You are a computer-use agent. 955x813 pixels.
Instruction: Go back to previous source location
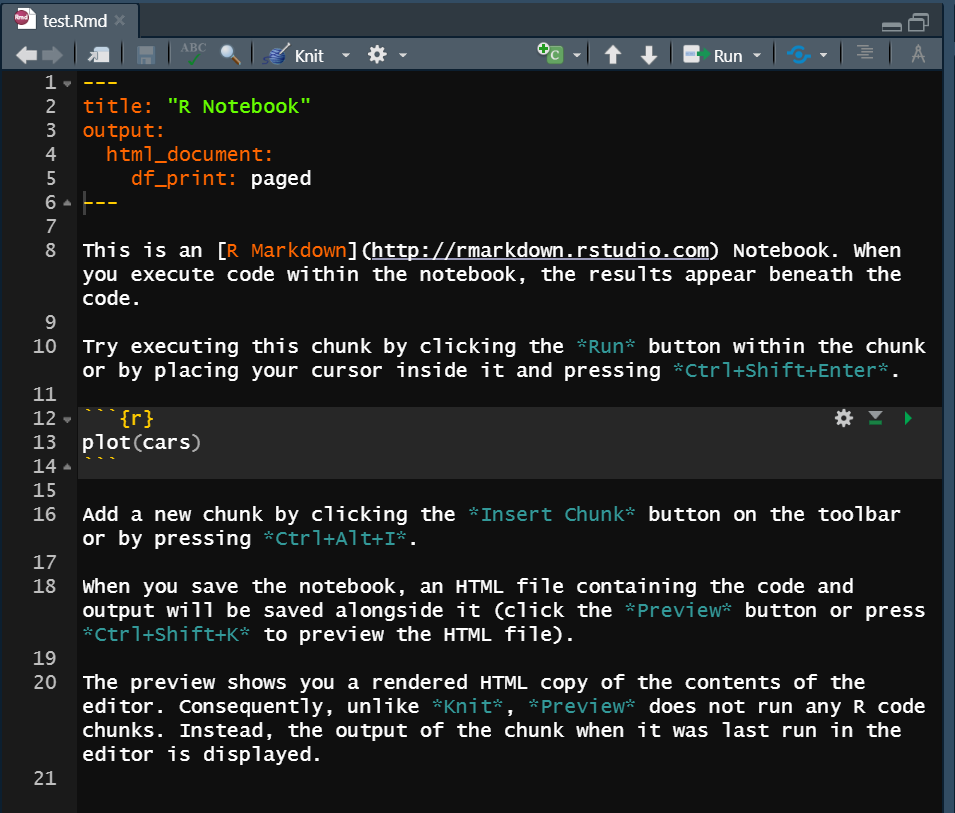[26, 55]
